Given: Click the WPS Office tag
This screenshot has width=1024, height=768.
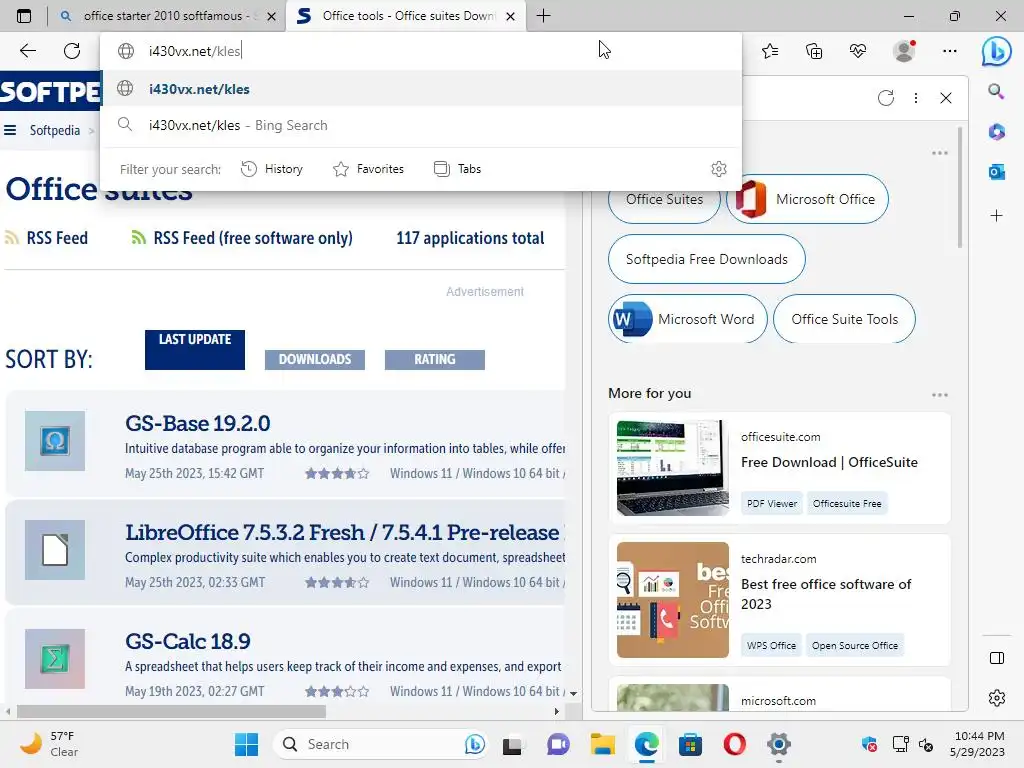Looking at the screenshot, I should coord(771,645).
